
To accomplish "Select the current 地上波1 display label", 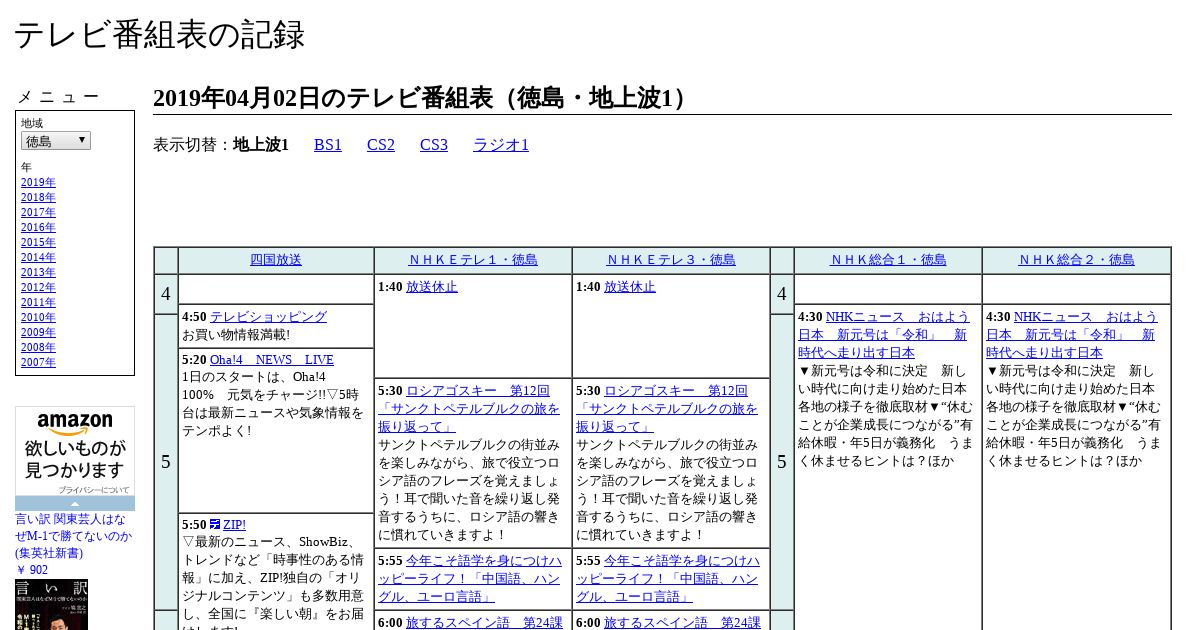I will pyautogui.click(x=261, y=145).
